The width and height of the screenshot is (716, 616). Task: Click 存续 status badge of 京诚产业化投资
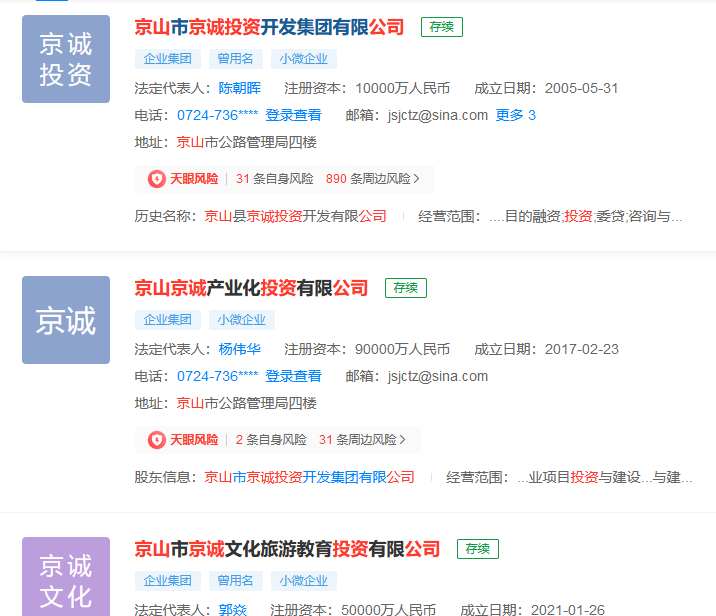tap(405, 288)
